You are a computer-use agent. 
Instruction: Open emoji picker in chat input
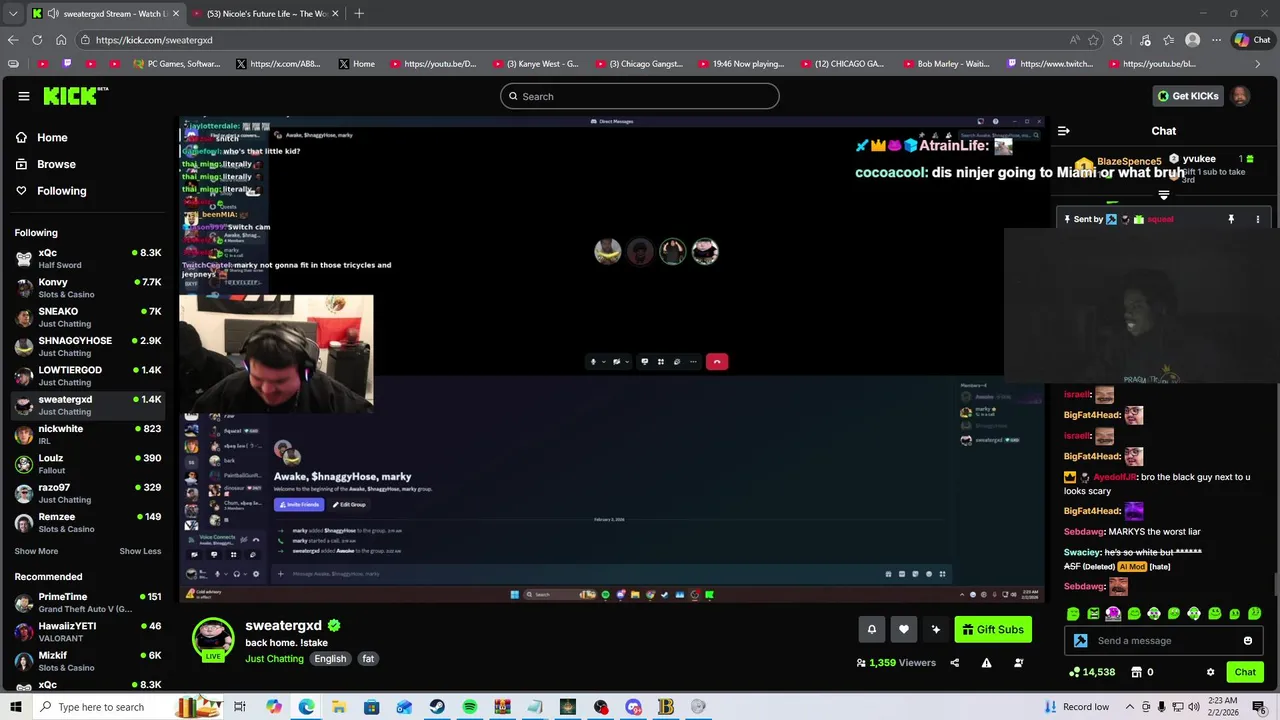click(1248, 641)
